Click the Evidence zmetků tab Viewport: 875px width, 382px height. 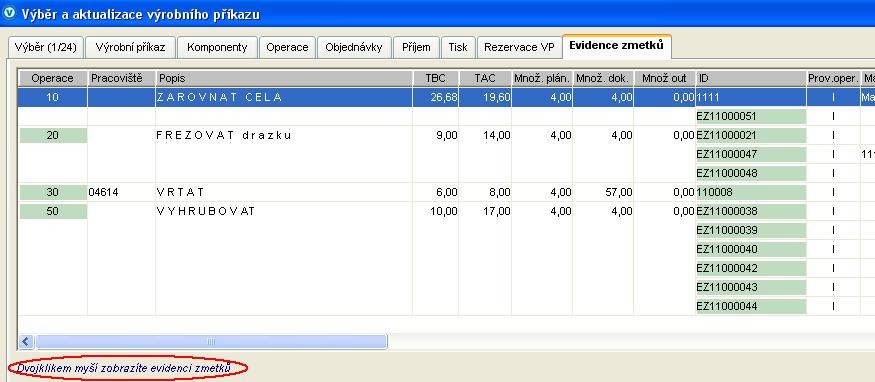pos(617,46)
